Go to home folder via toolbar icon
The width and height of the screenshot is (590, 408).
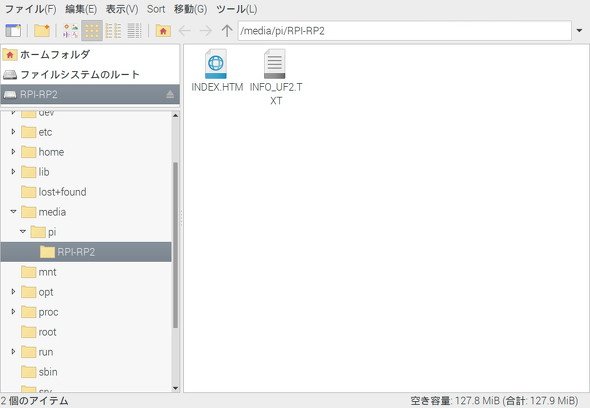(x=163, y=30)
